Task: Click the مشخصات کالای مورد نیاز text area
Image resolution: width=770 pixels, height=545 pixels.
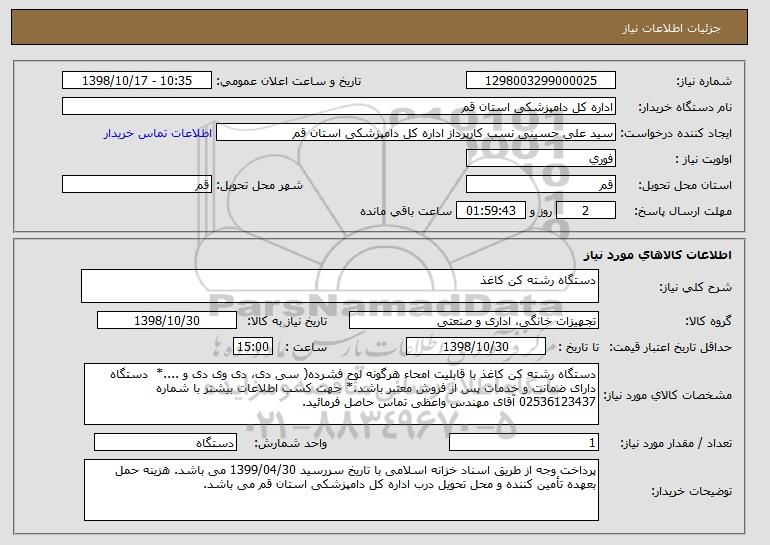Action: 341,394
